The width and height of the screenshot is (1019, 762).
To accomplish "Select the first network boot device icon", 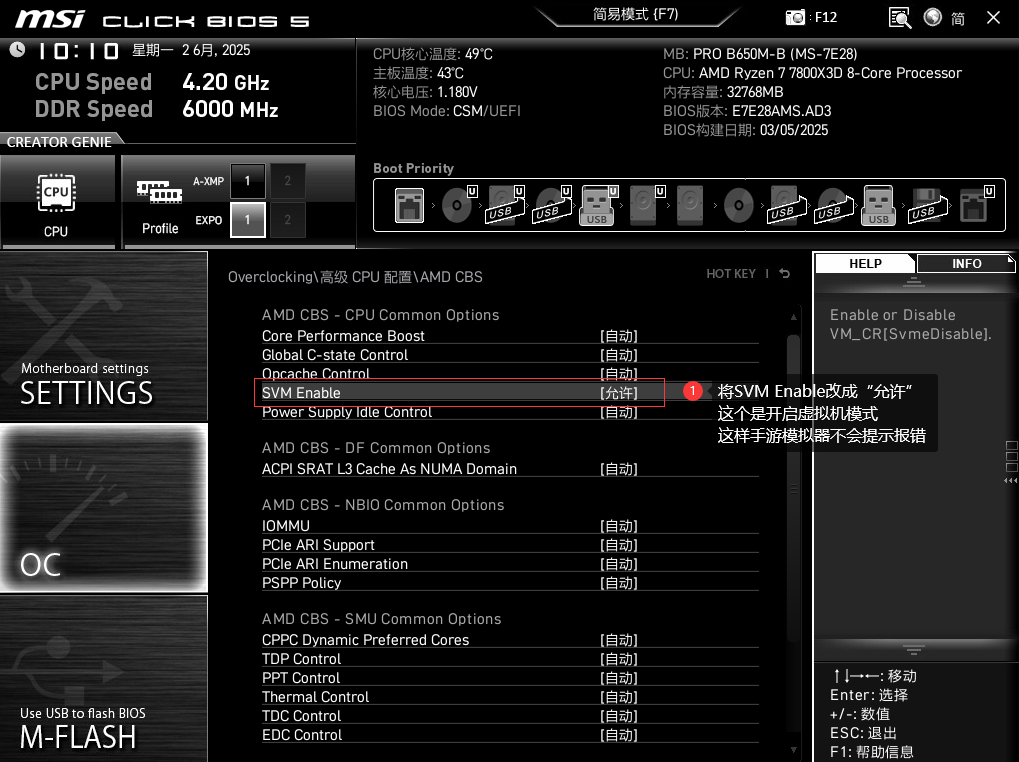I will 408,205.
